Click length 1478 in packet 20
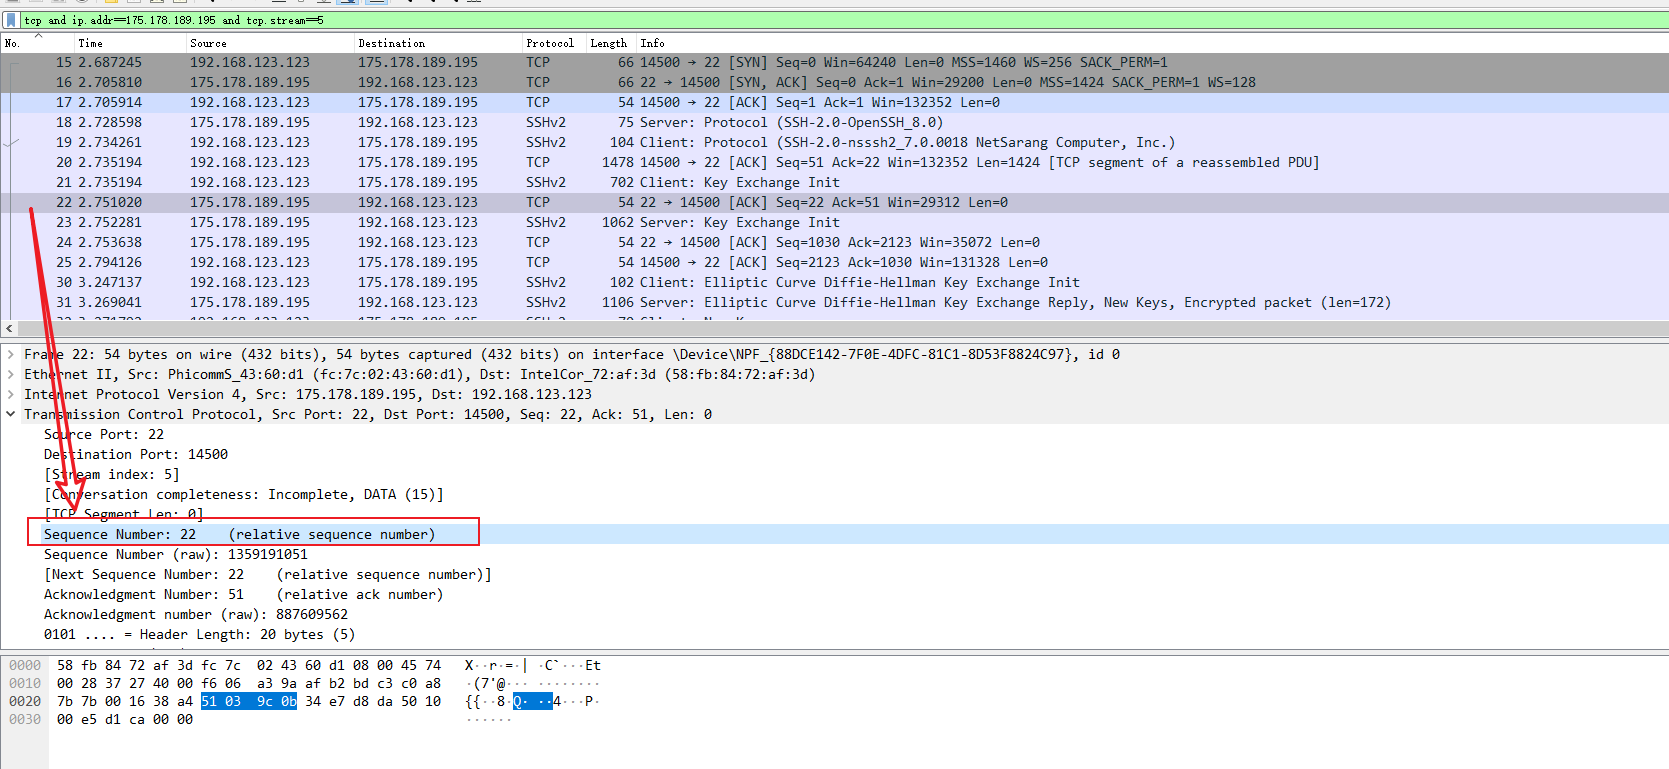 [618, 162]
